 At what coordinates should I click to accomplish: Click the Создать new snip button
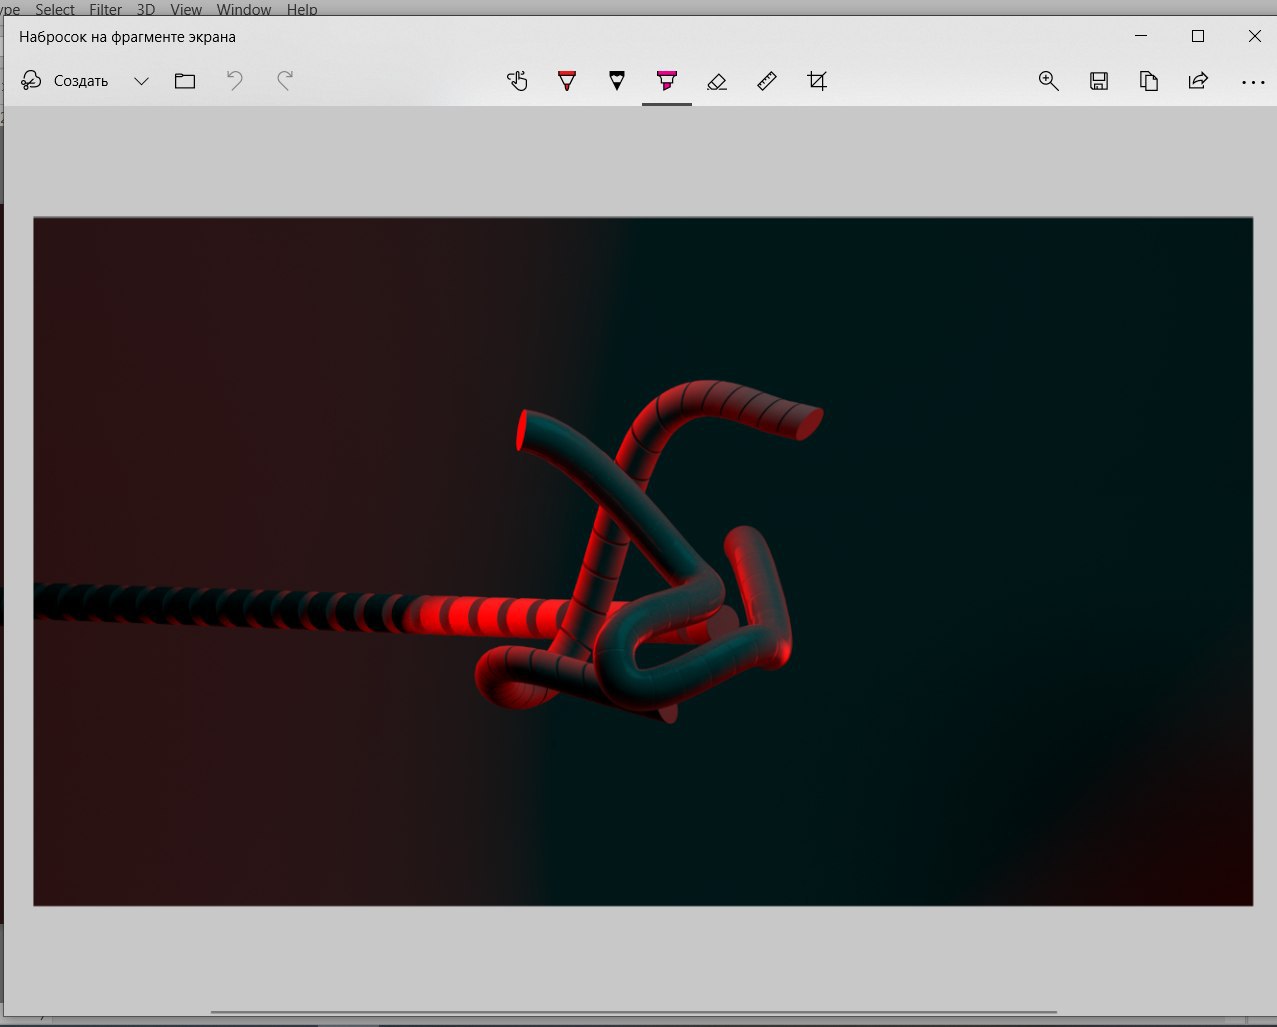pos(65,81)
